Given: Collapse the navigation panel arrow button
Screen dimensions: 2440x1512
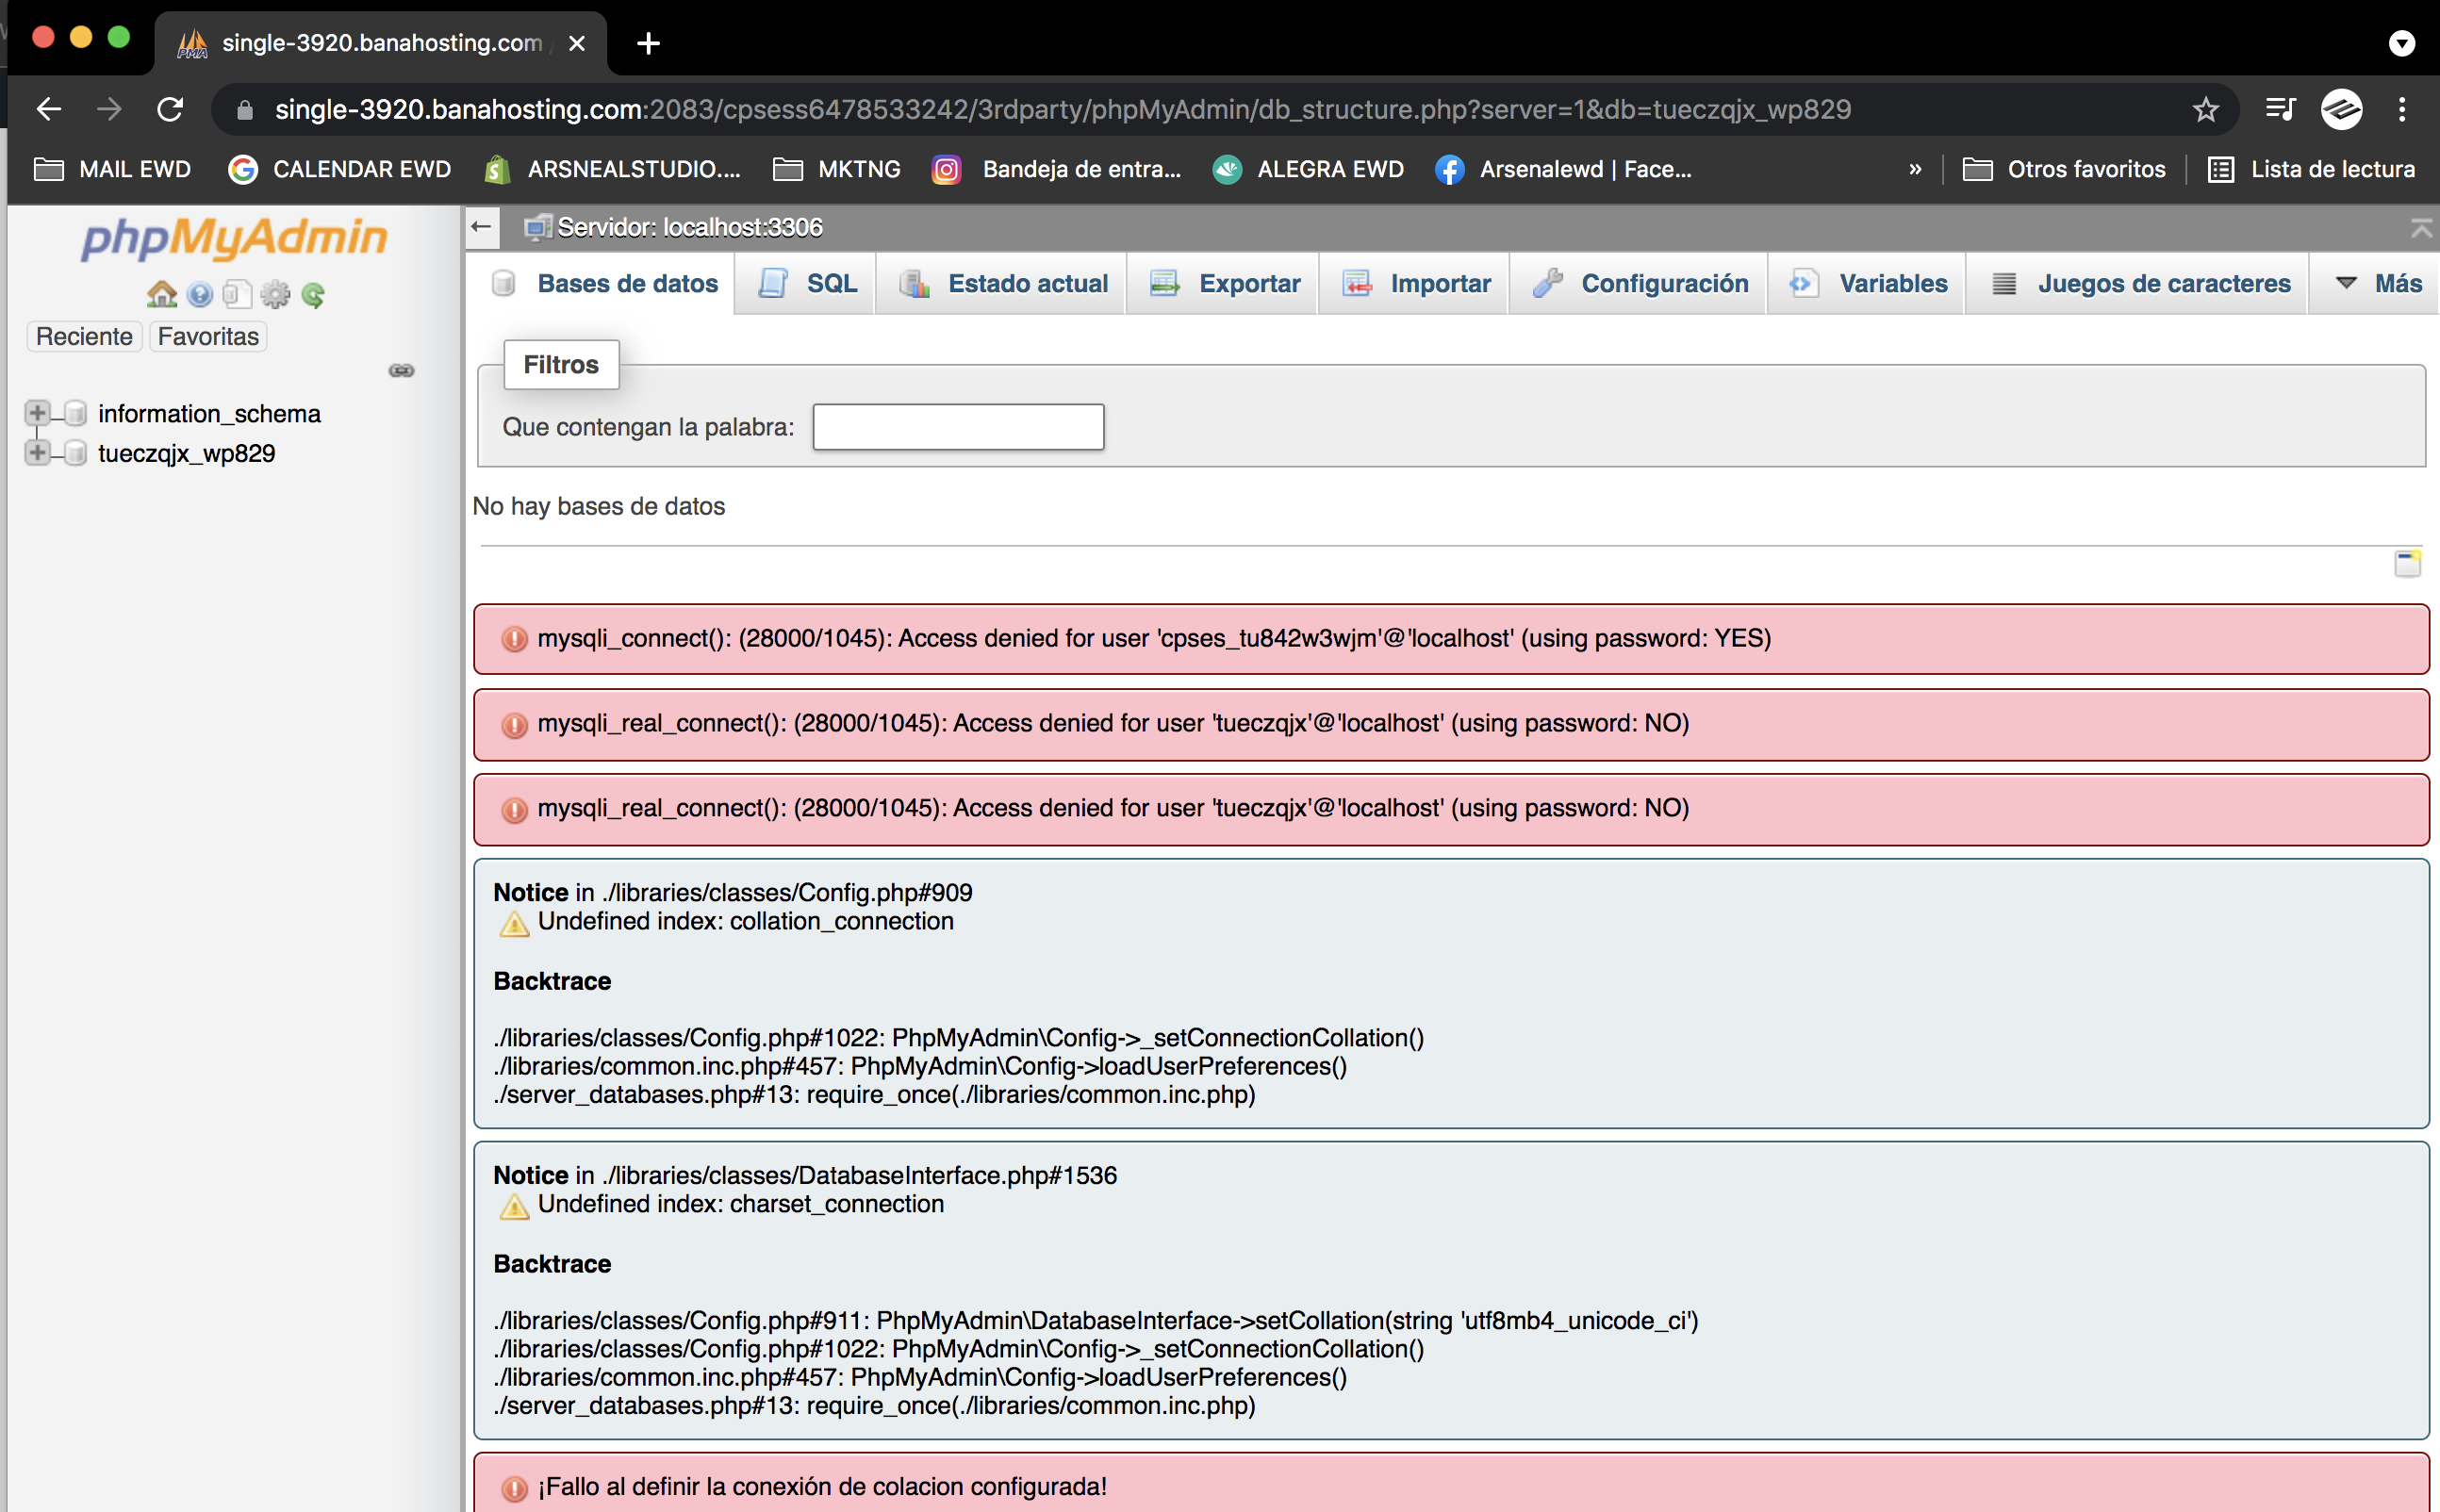Looking at the screenshot, I should pyautogui.click(x=482, y=227).
